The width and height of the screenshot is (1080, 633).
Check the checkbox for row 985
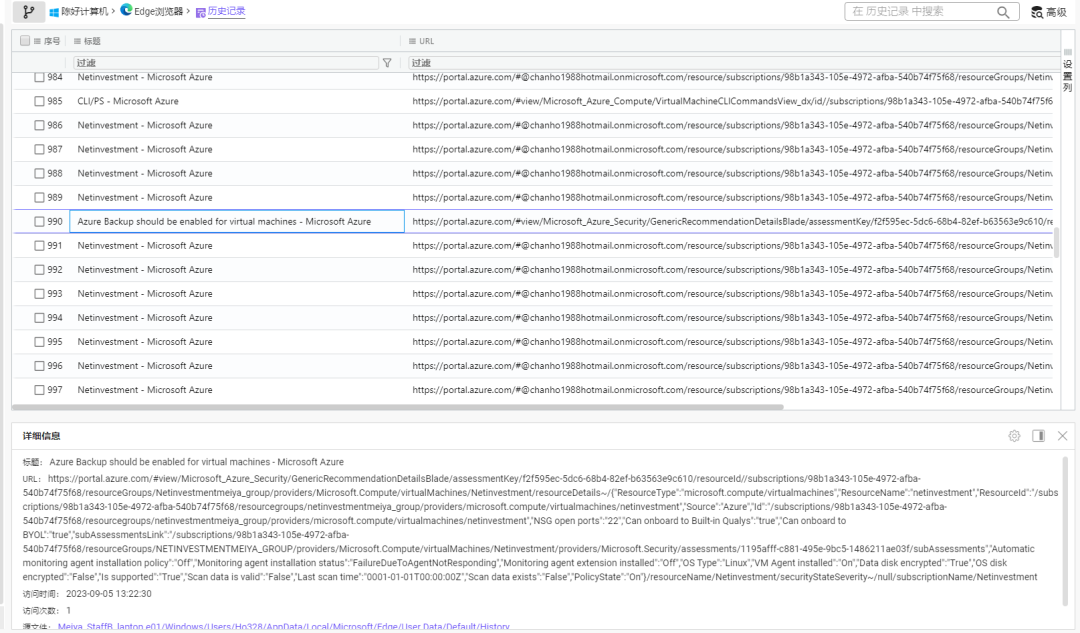39,101
